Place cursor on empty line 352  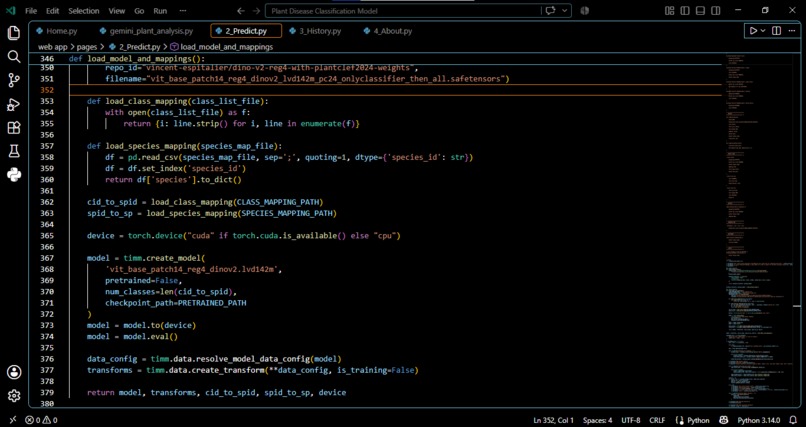[x=396, y=90]
